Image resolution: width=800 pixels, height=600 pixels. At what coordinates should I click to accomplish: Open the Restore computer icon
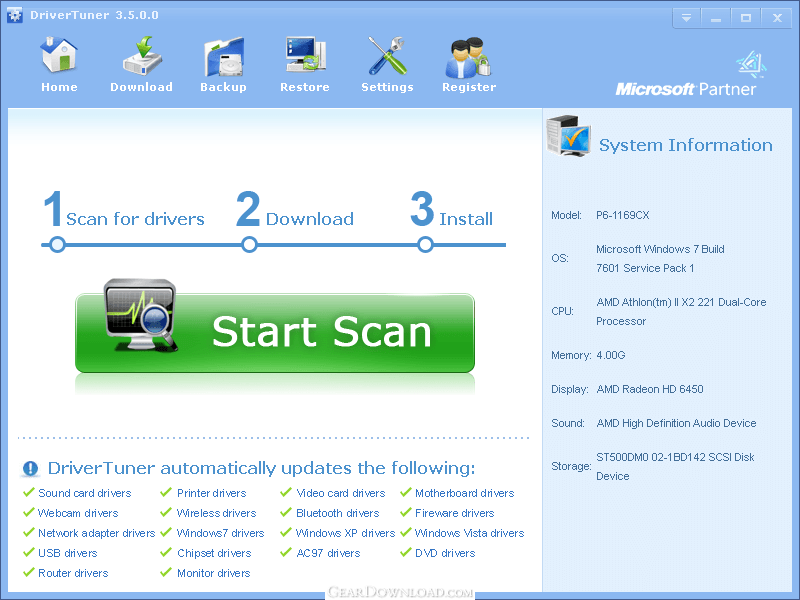(x=306, y=55)
